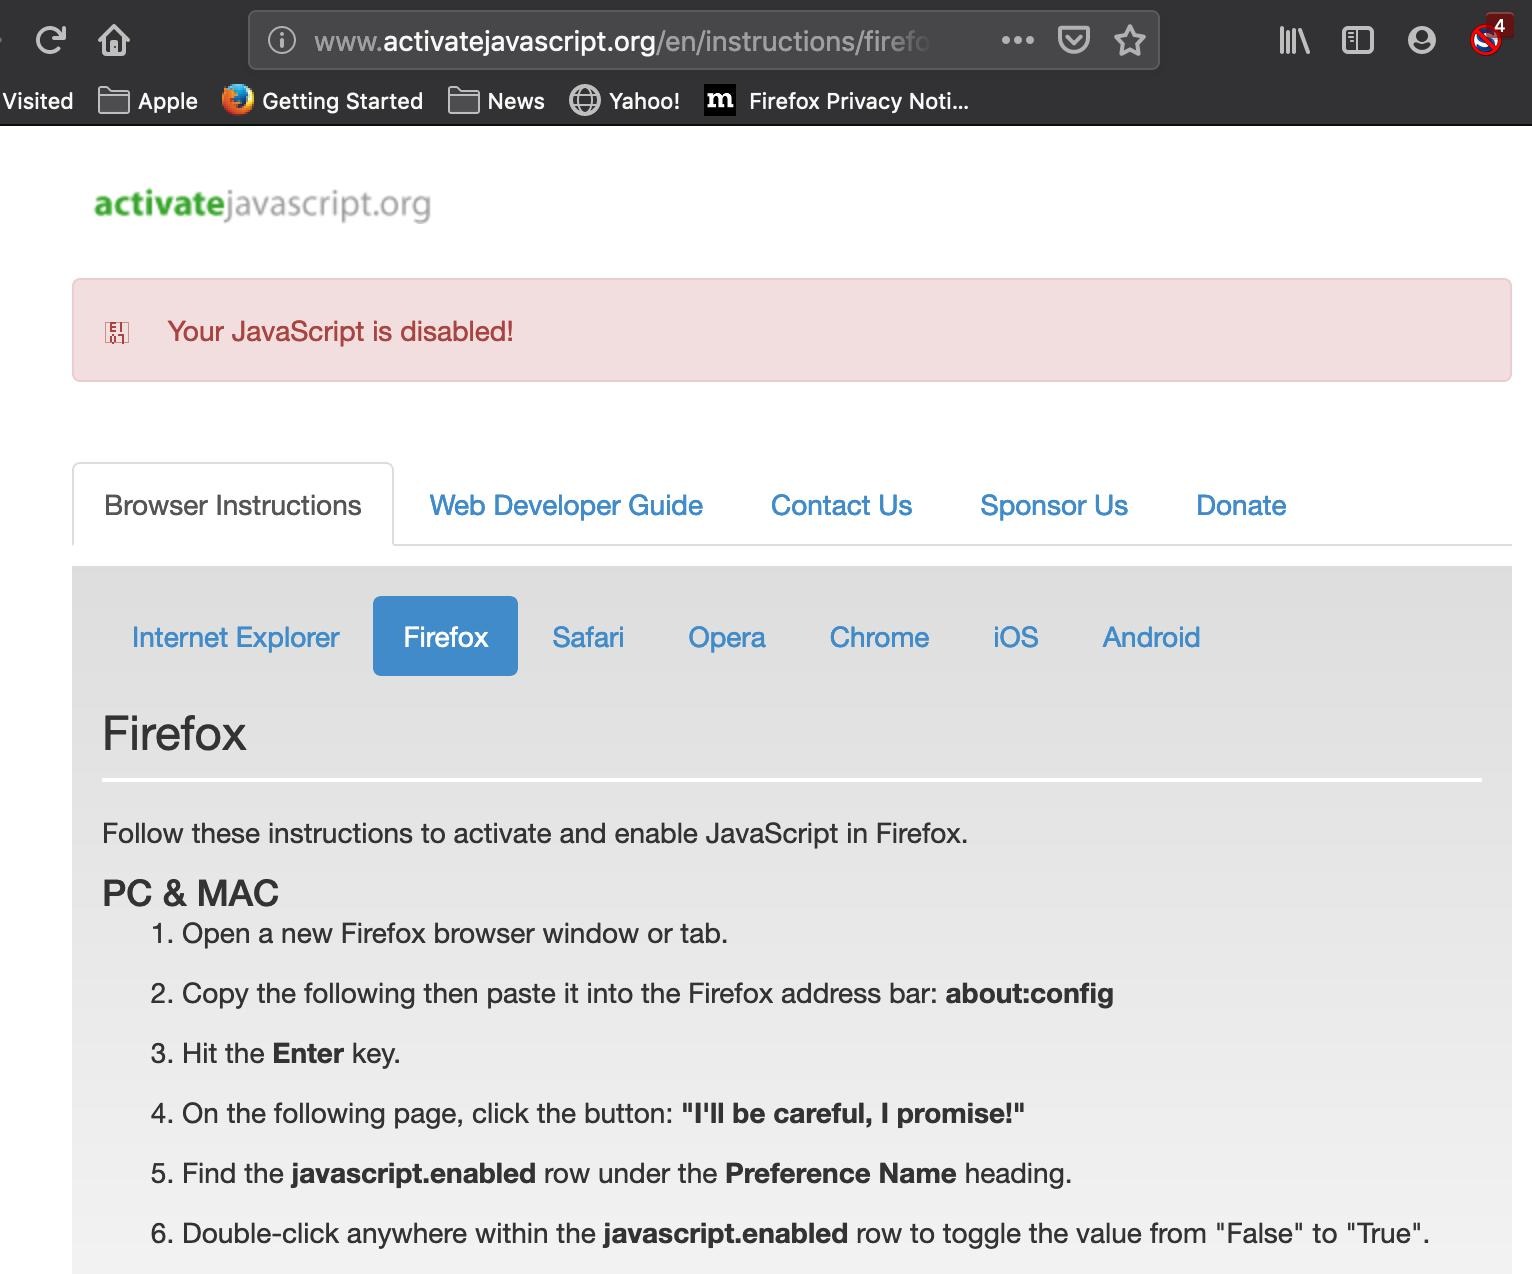
Task: Save this page to Pocket
Action: coord(1073,40)
